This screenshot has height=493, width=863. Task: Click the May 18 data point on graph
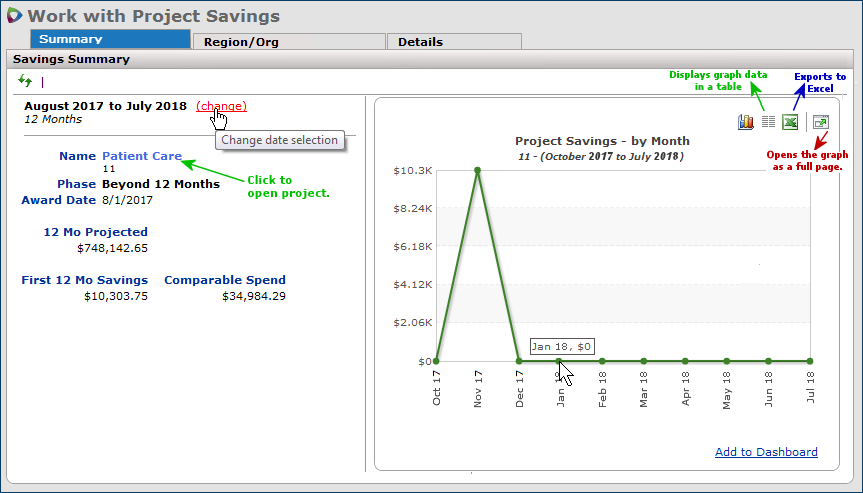pos(726,361)
